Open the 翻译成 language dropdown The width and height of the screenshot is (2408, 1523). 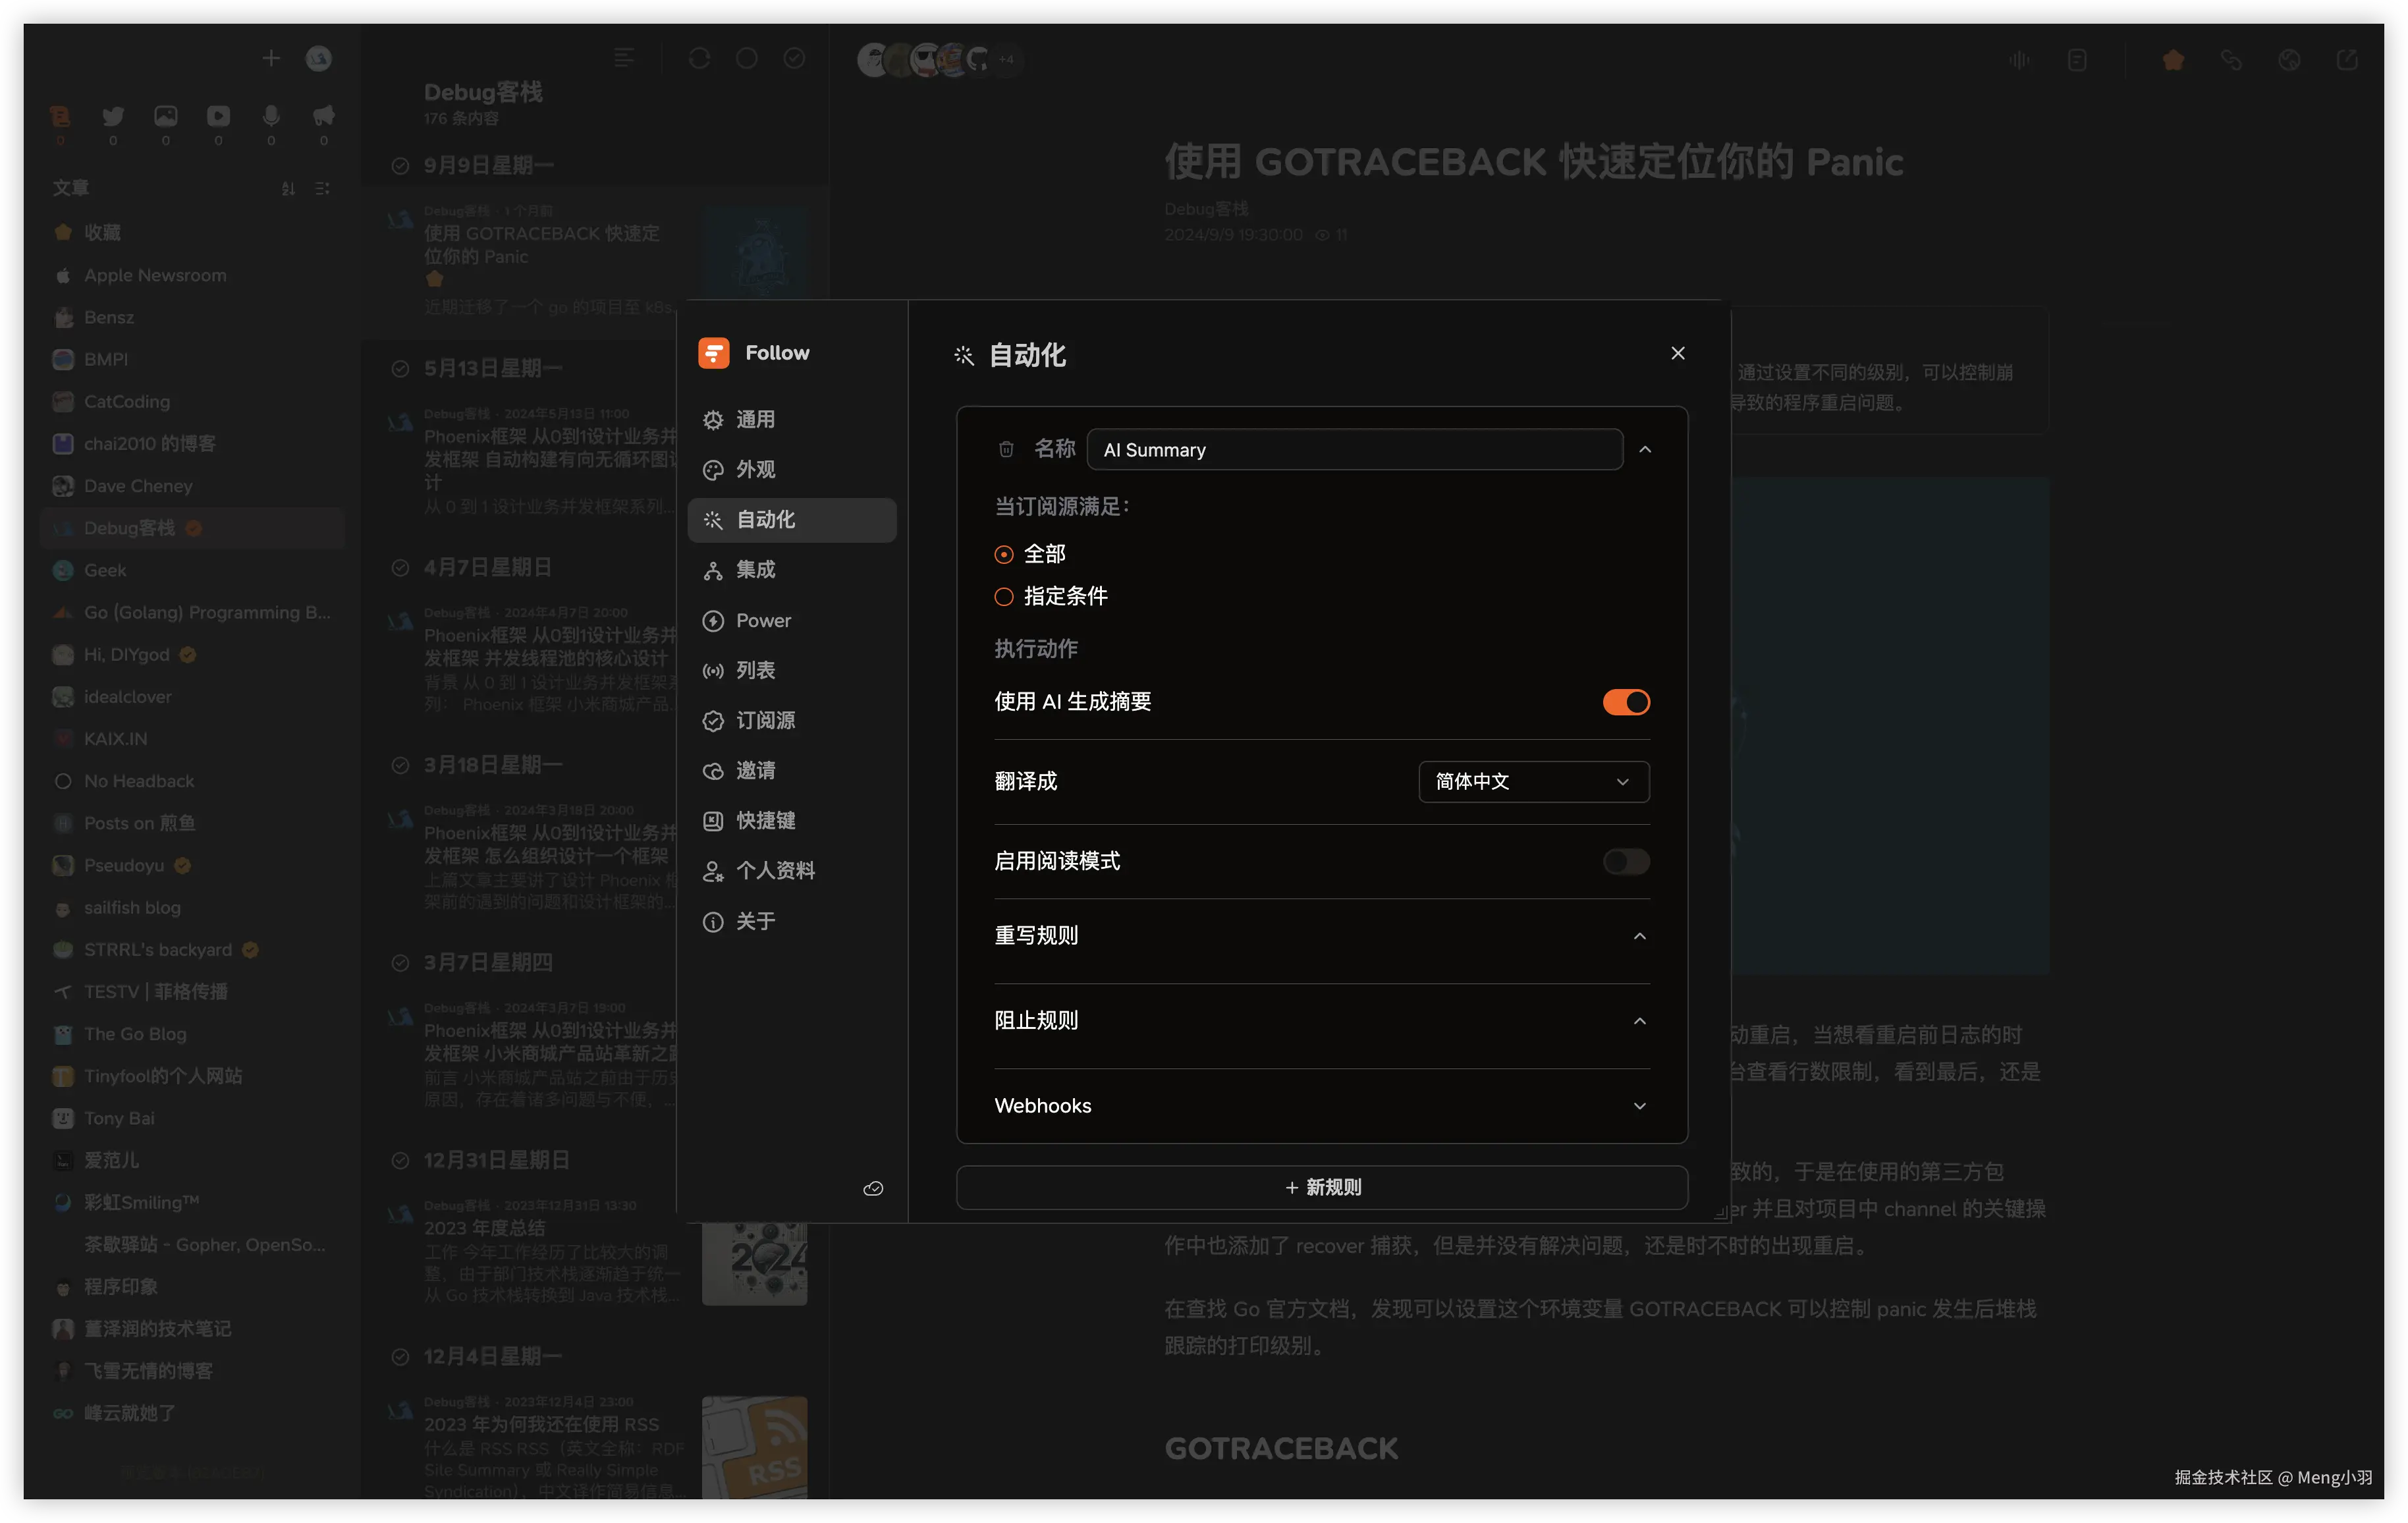tap(1533, 782)
